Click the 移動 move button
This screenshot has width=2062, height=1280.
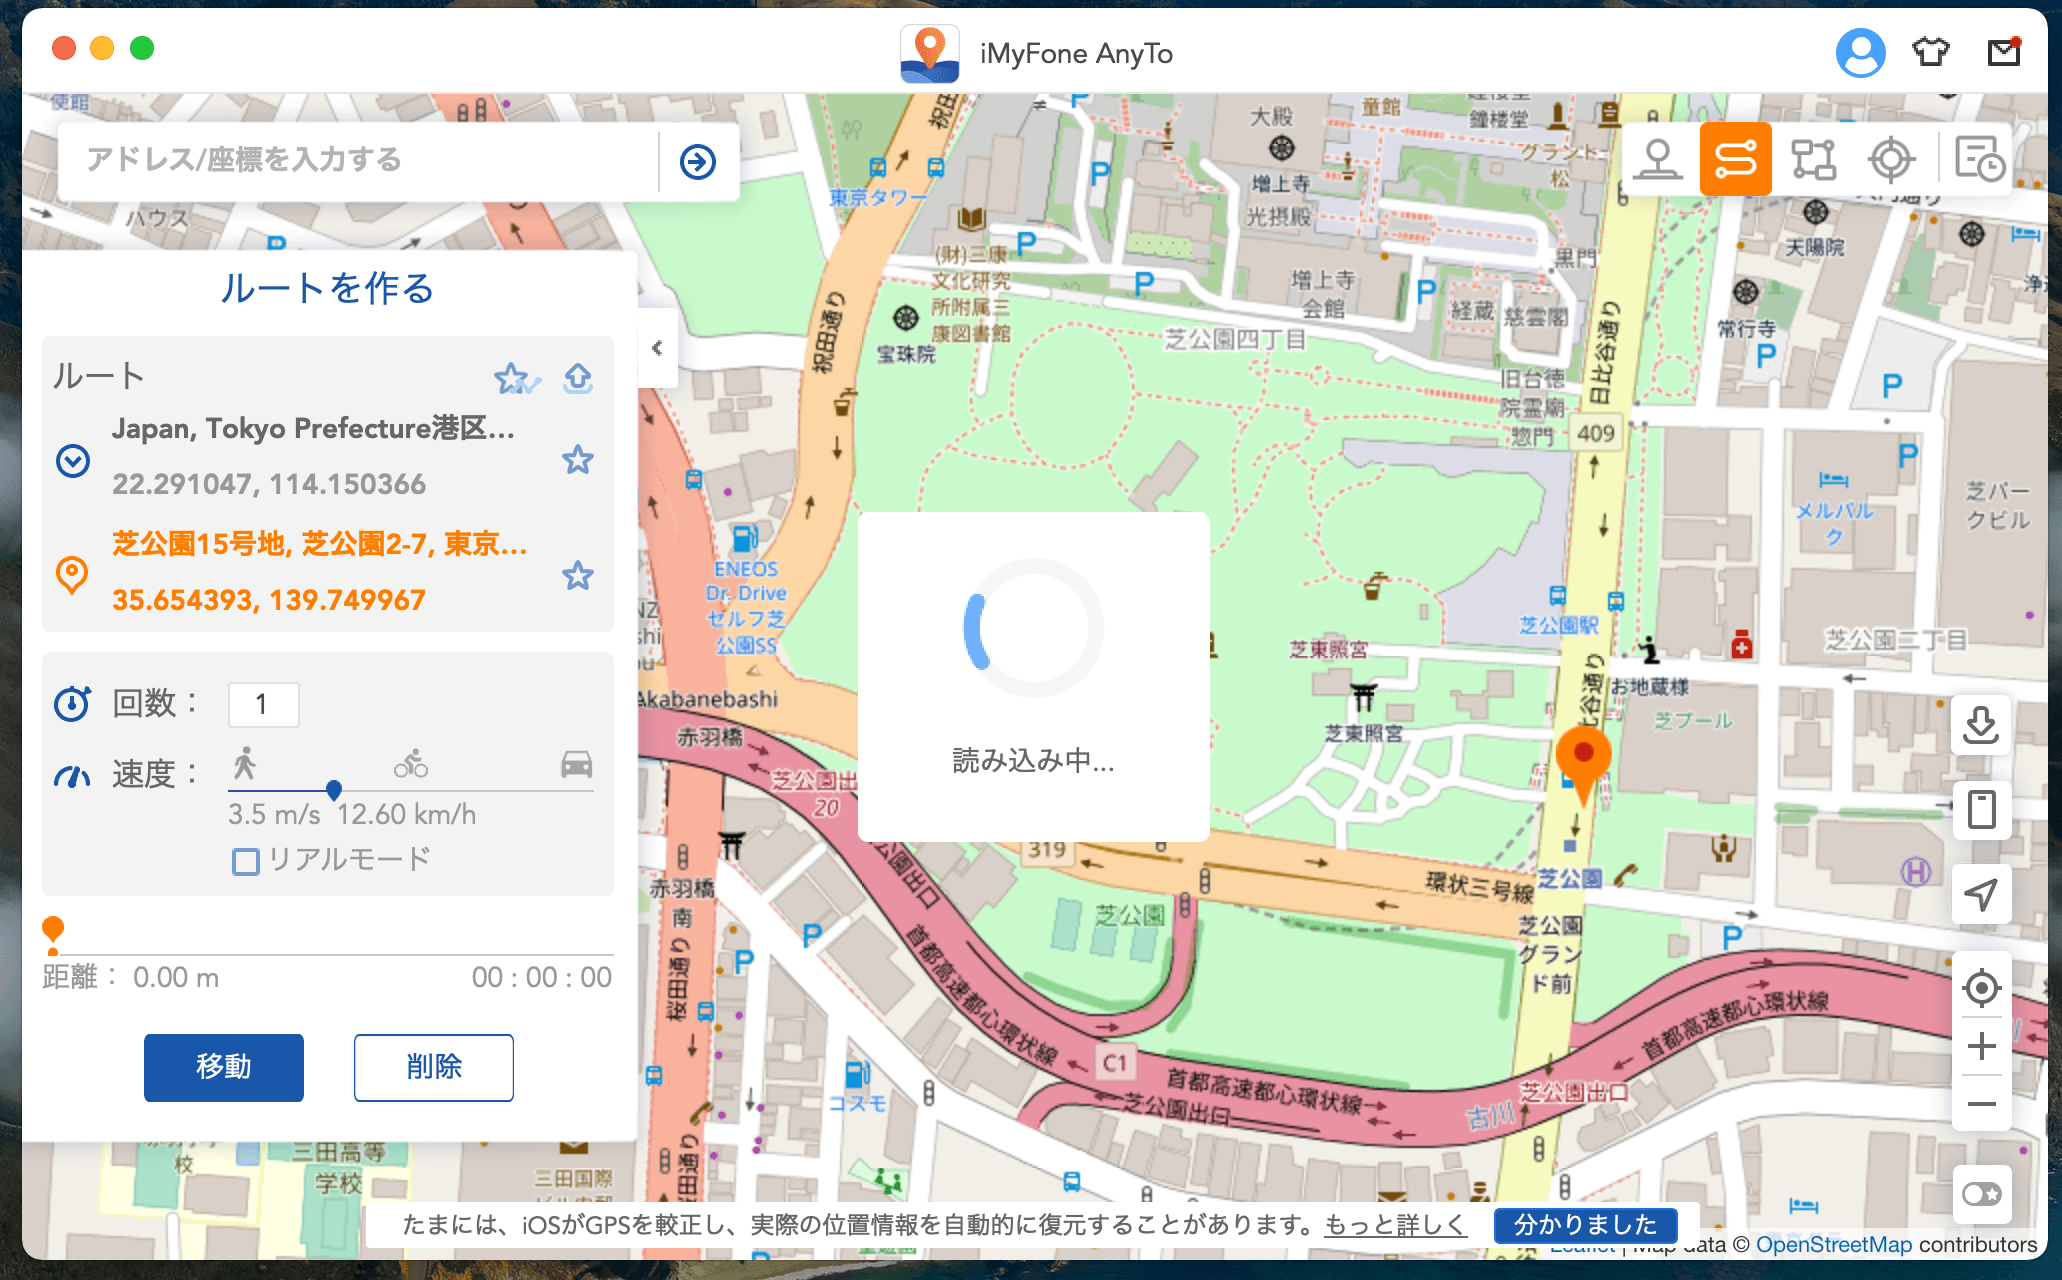[x=224, y=1067]
